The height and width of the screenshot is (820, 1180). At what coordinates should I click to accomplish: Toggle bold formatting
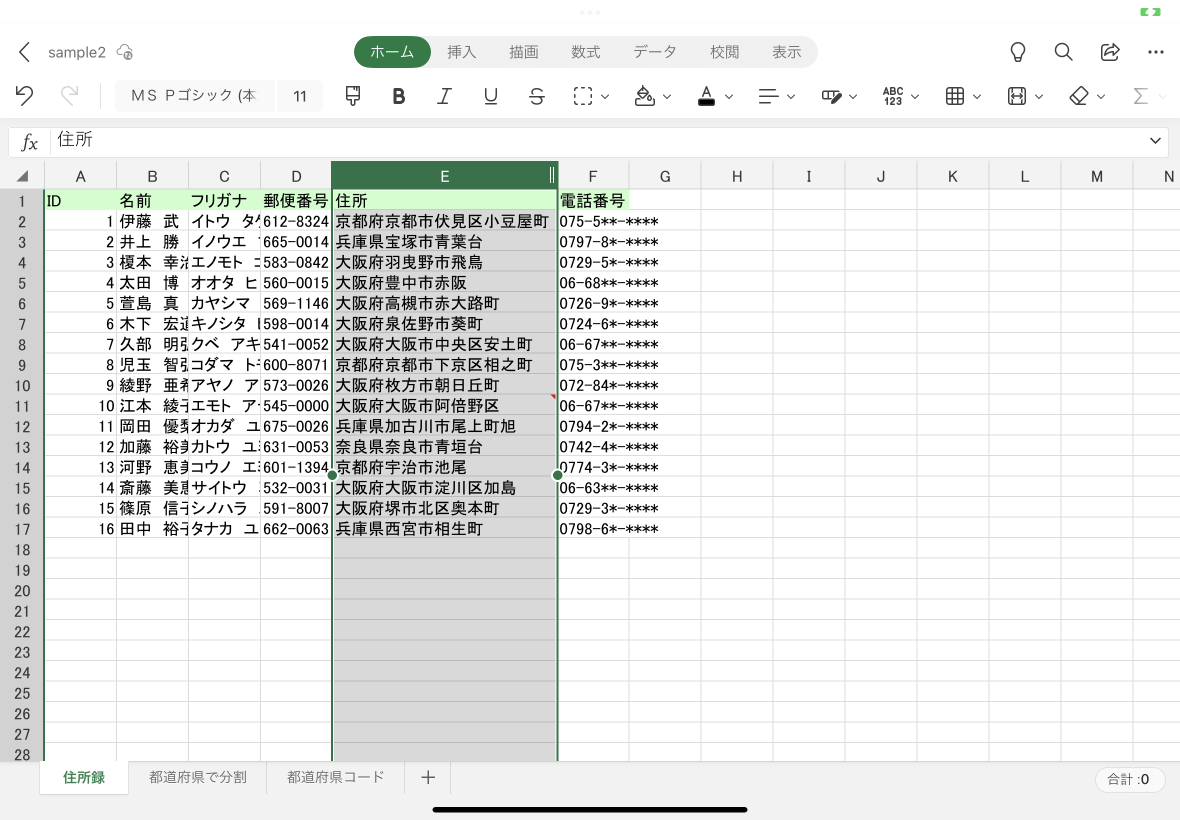[x=399, y=96]
